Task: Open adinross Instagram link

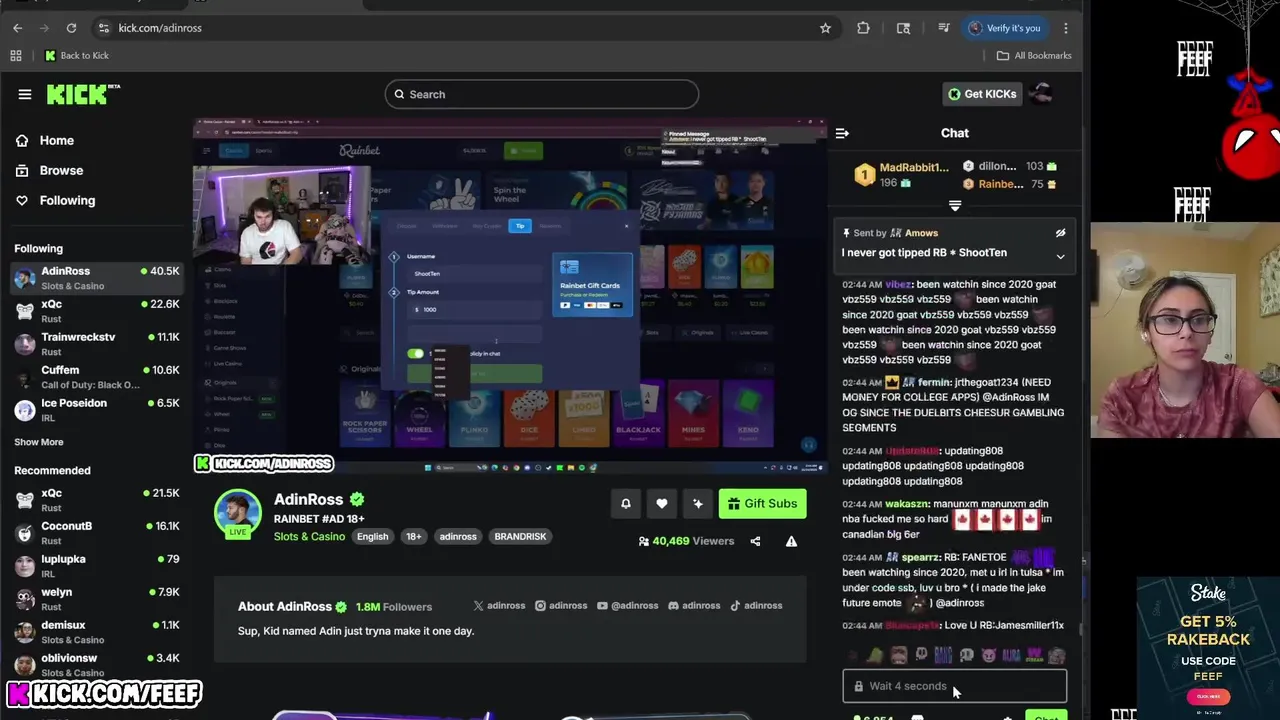Action: pyautogui.click(x=561, y=606)
